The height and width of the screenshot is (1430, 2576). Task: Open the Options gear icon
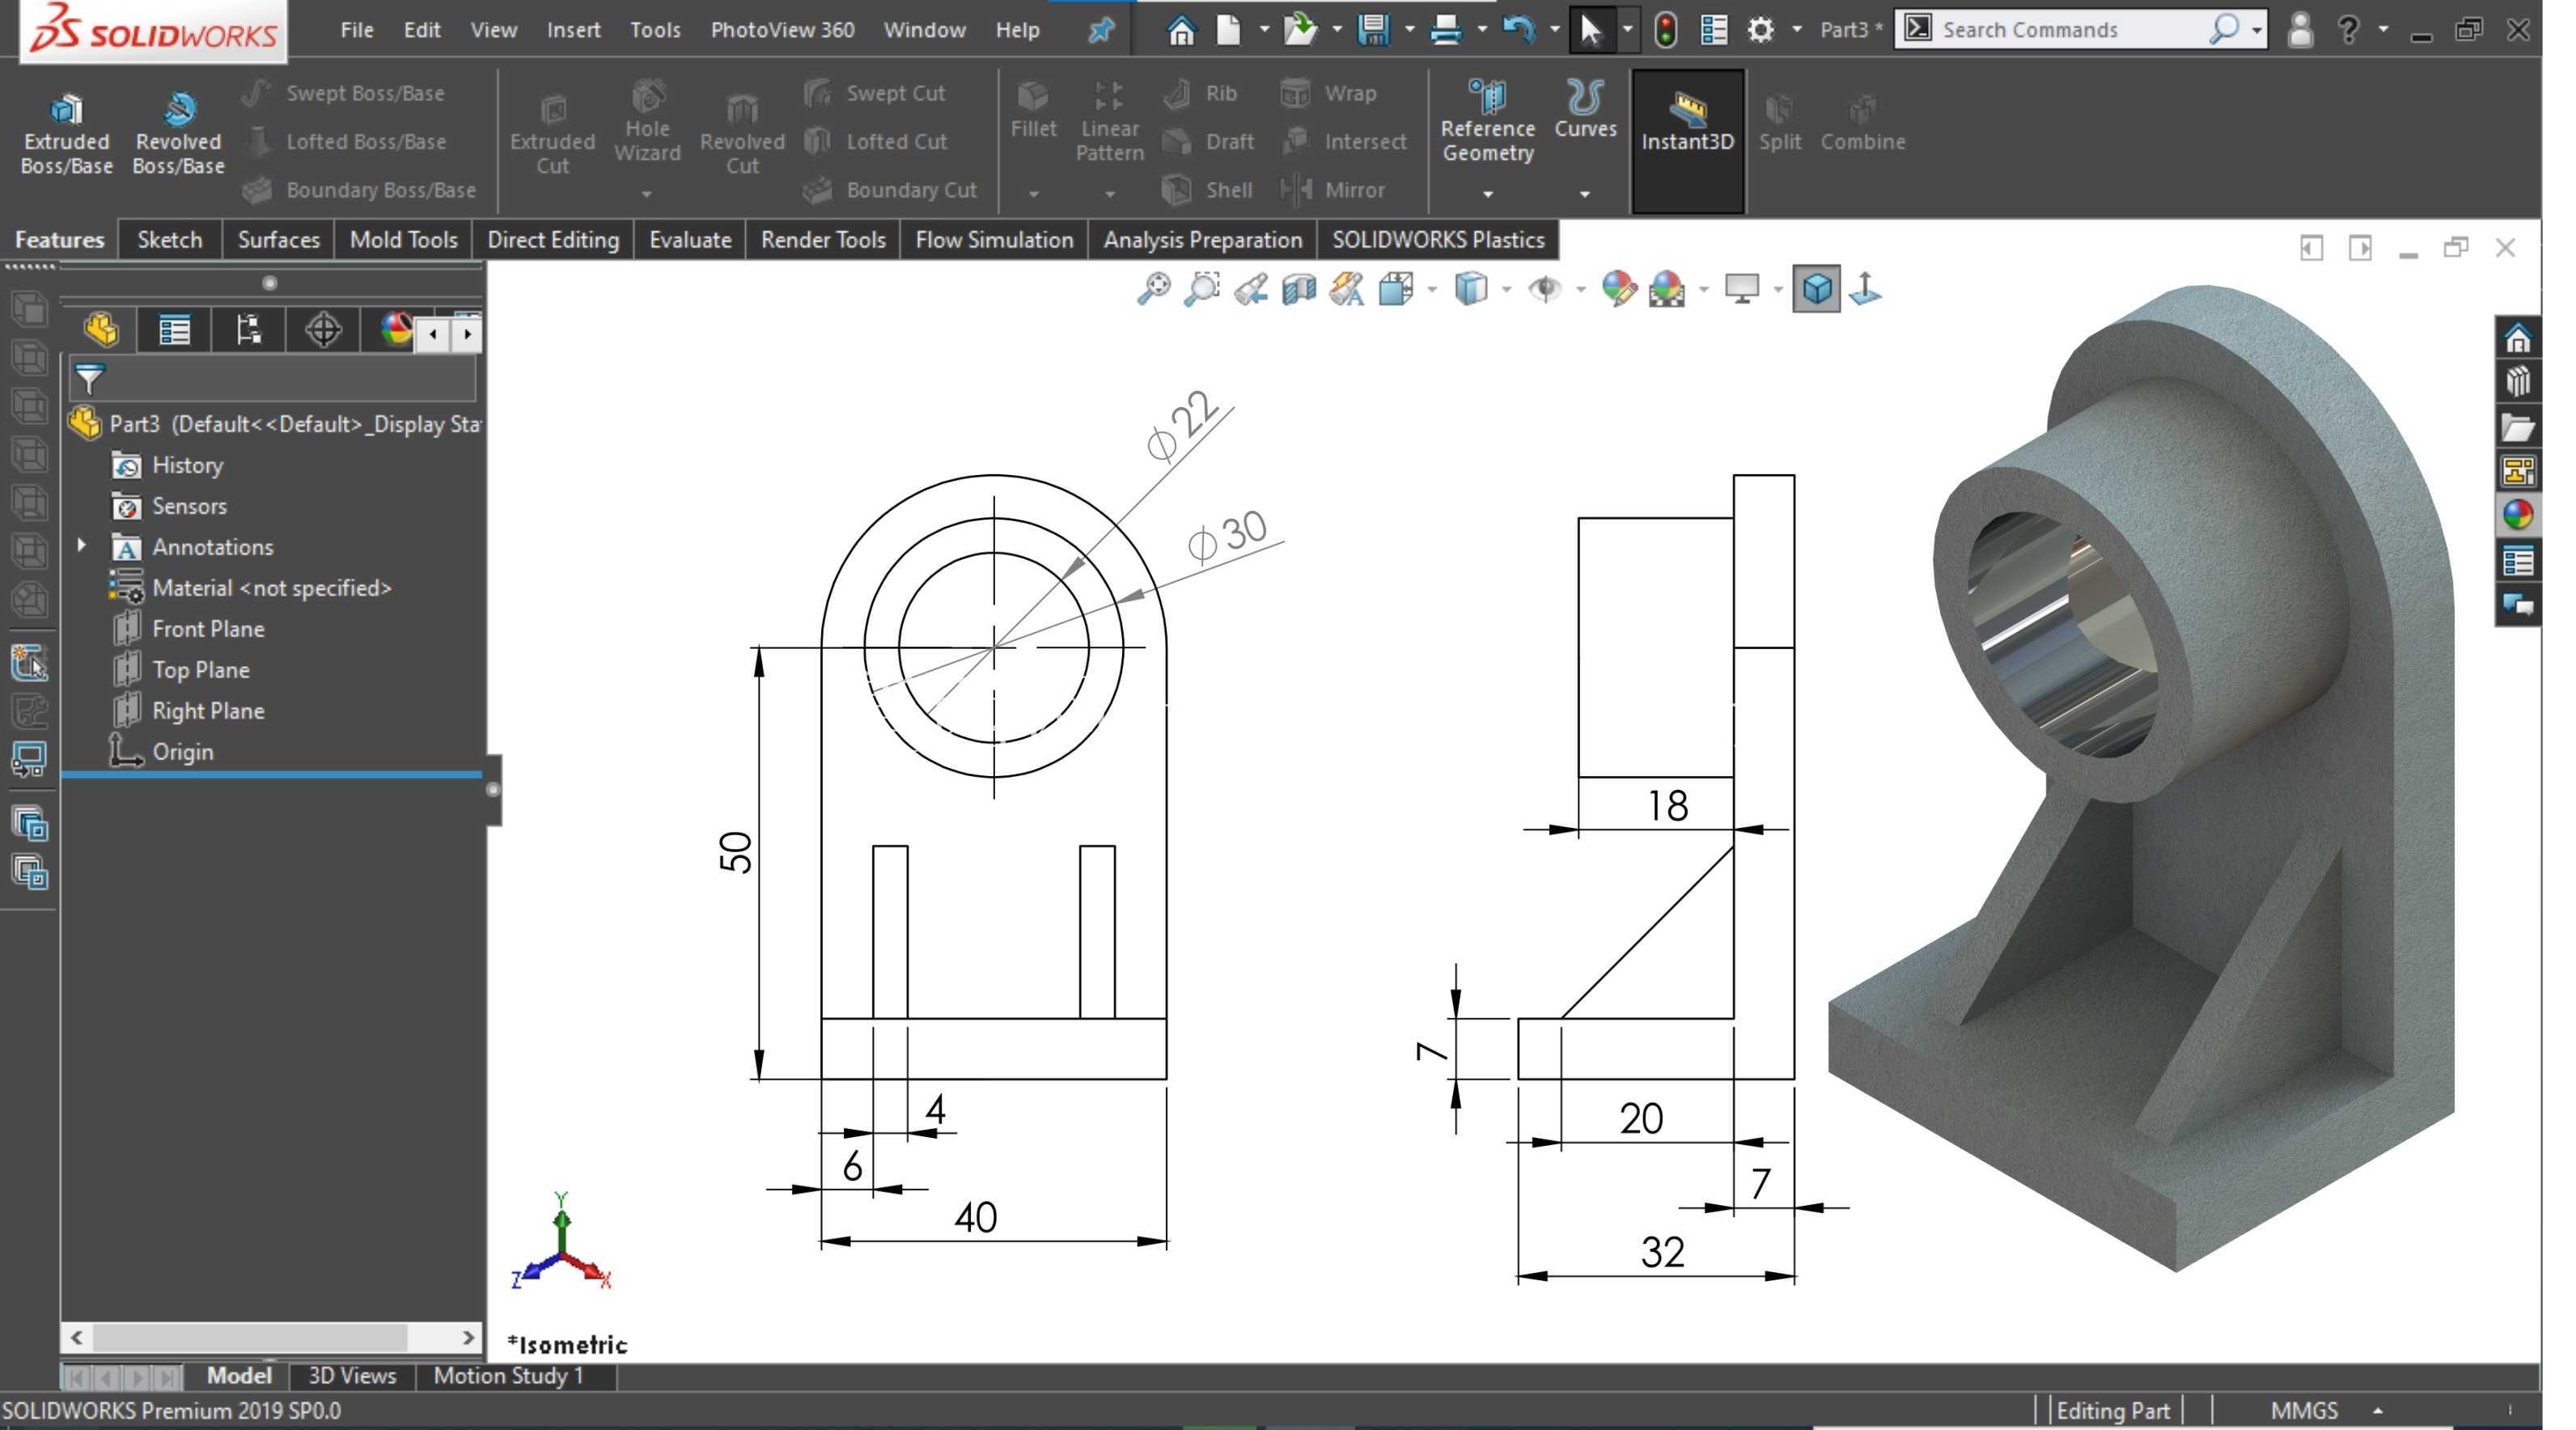click(x=1760, y=30)
